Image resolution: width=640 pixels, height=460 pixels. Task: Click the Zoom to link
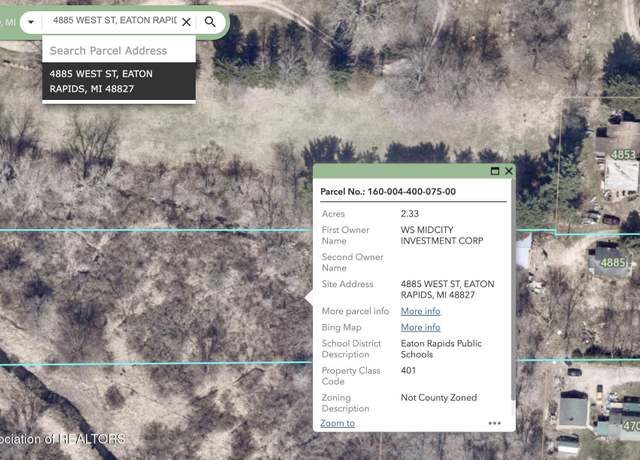tap(337, 423)
